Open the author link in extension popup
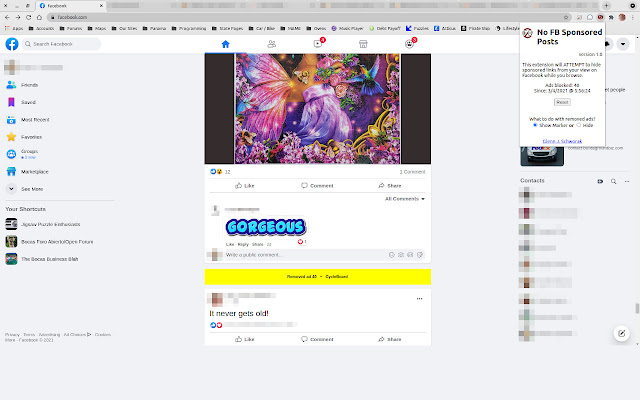Screen dimensions: 640x400 [x=562, y=141]
